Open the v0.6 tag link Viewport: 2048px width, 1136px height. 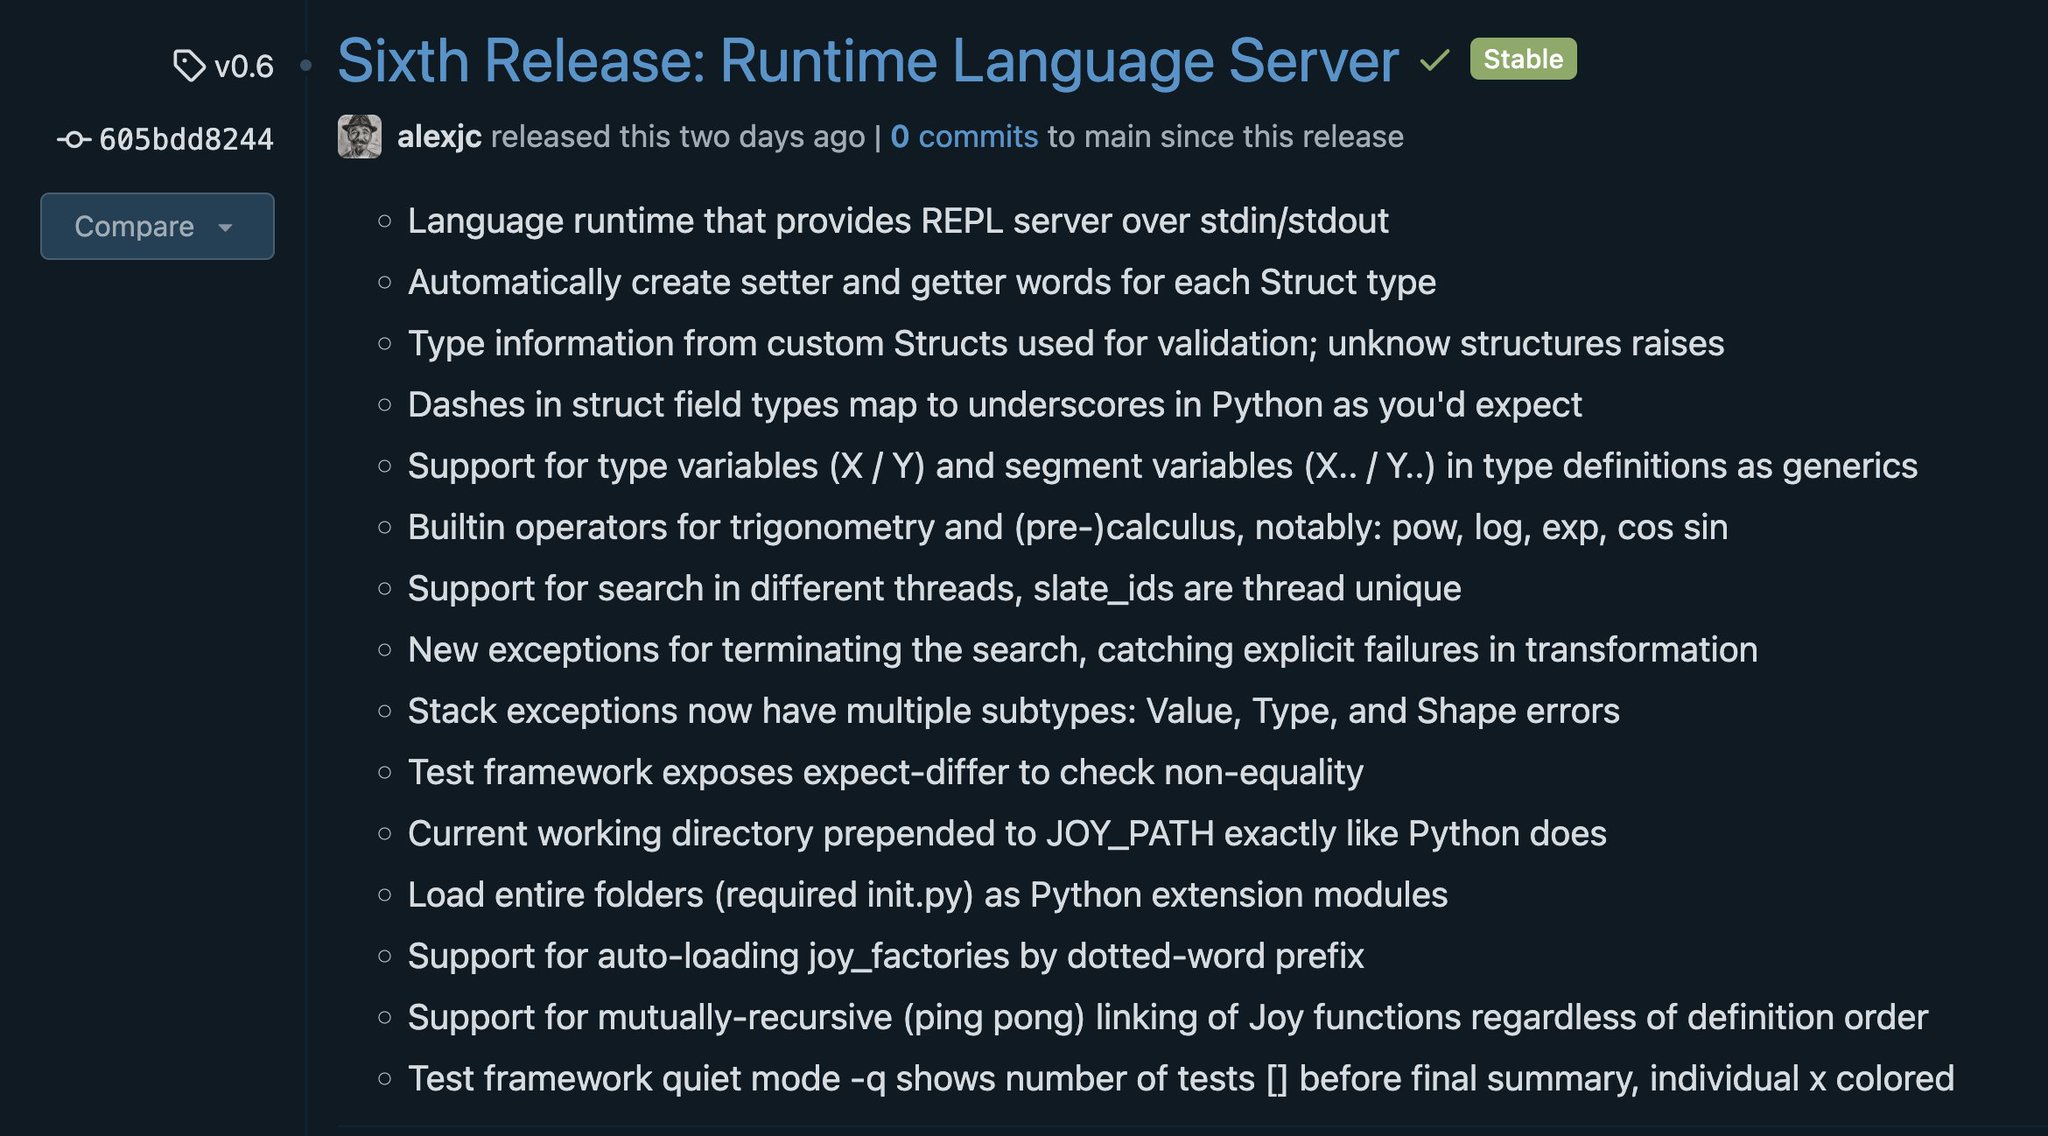coord(244,66)
